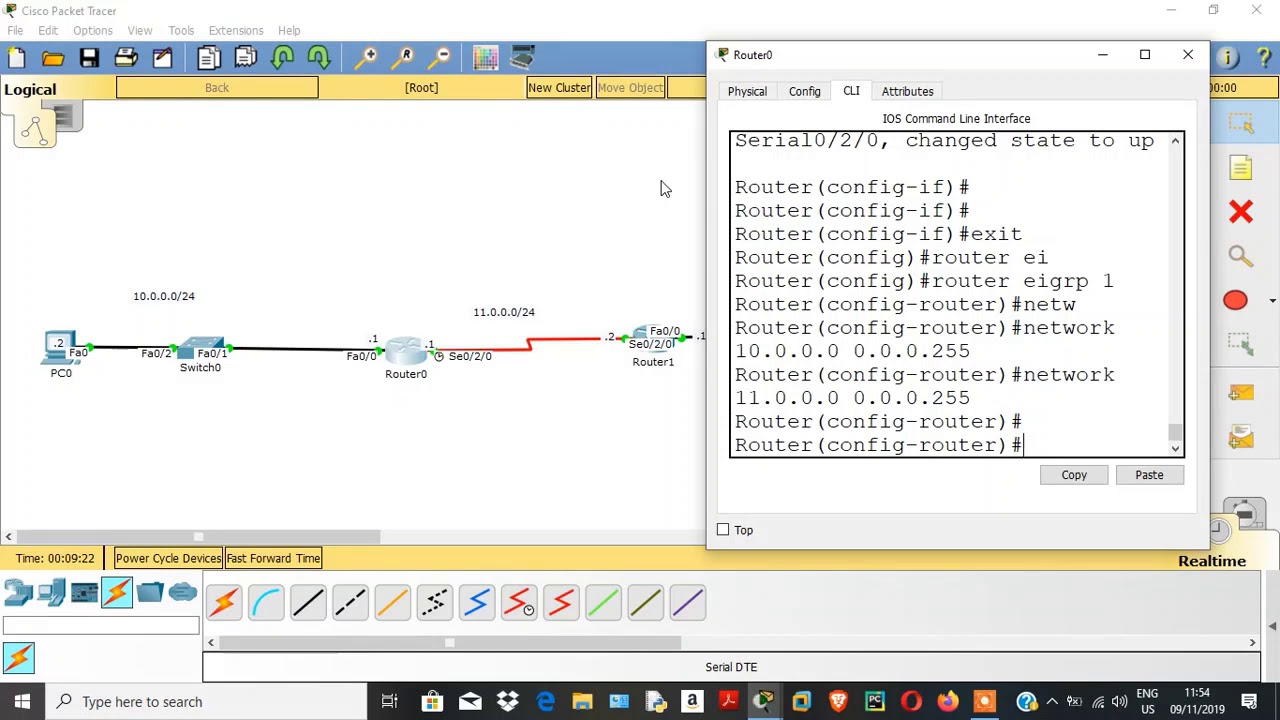Pick the automatic connection type

pyautogui.click(x=223, y=602)
